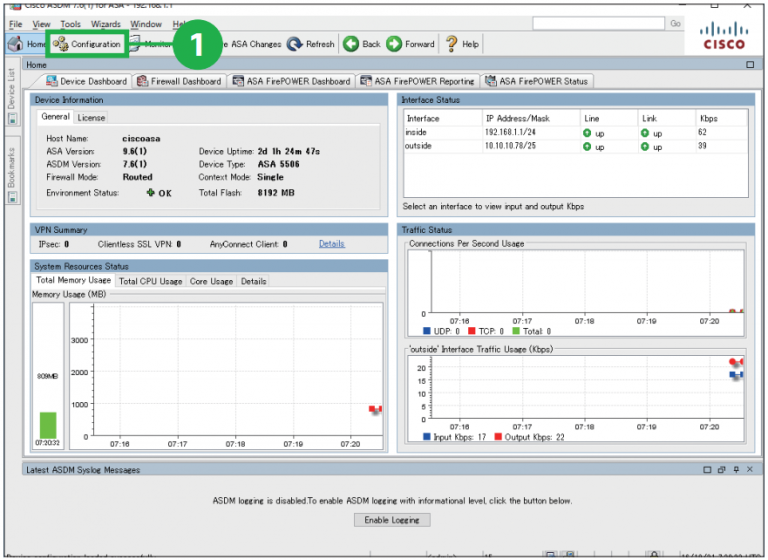Click the Line column header
Screen dimensions: 768x560
pyautogui.click(x=609, y=119)
